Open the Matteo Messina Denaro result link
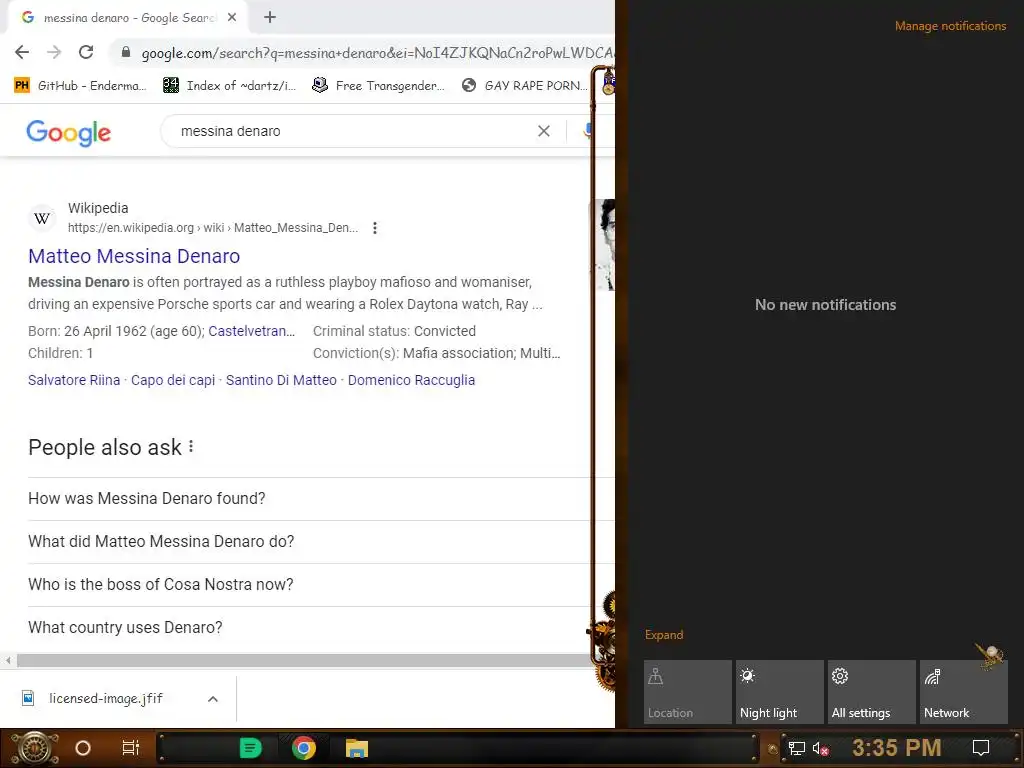1024x768 pixels. pos(134,256)
